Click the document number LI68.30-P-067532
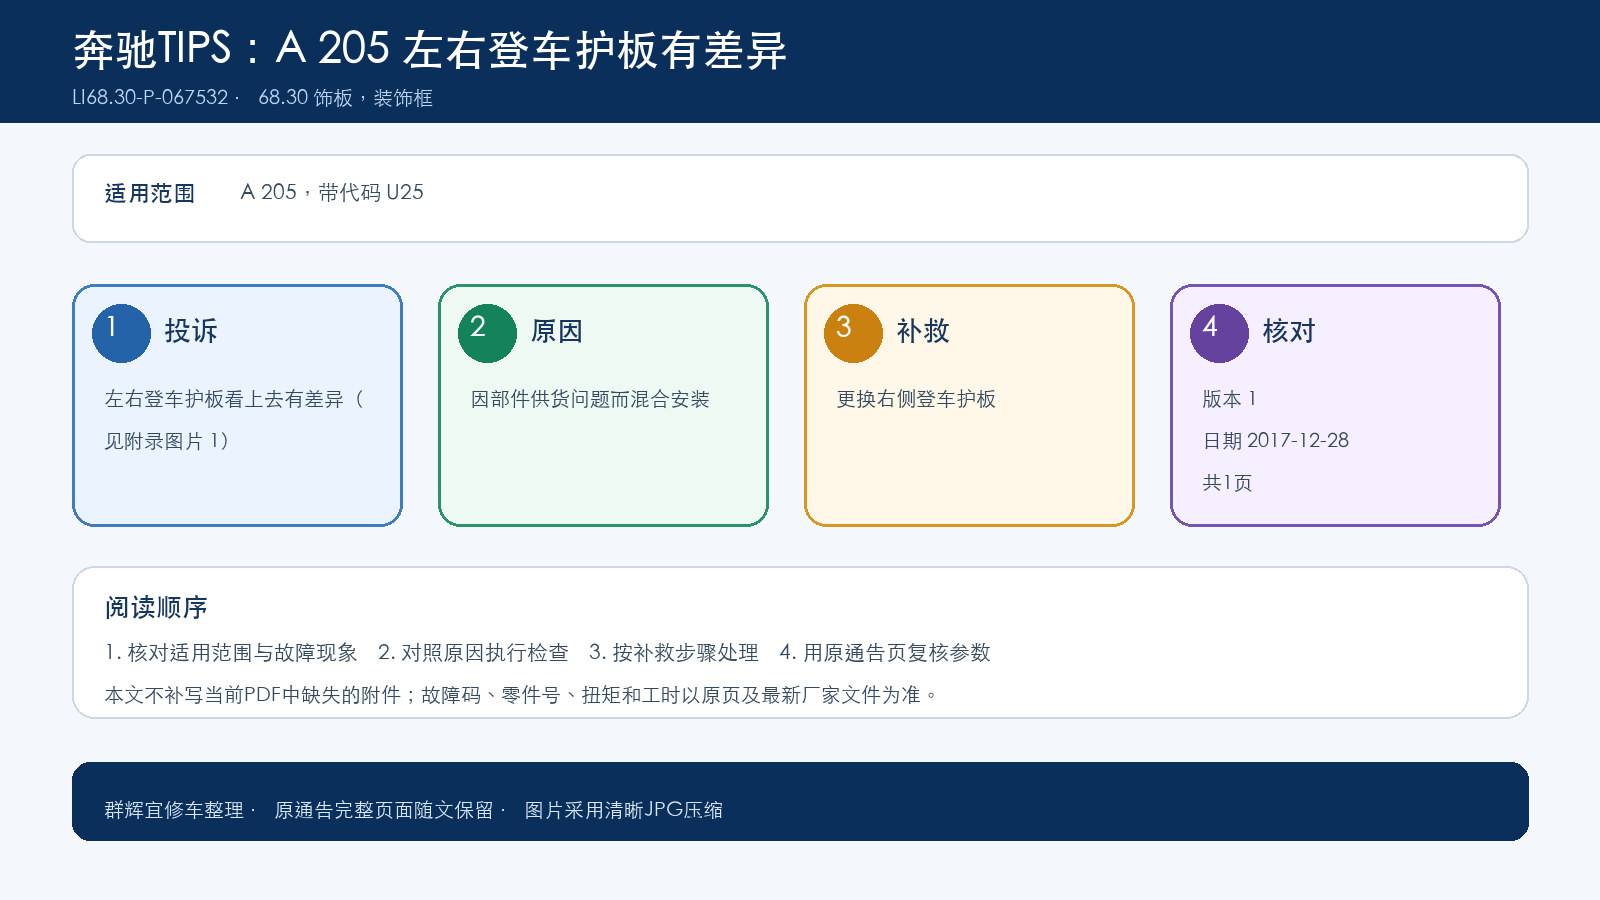Image resolution: width=1600 pixels, height=900 pixels. pyautogui.click(x=150, y=97)
